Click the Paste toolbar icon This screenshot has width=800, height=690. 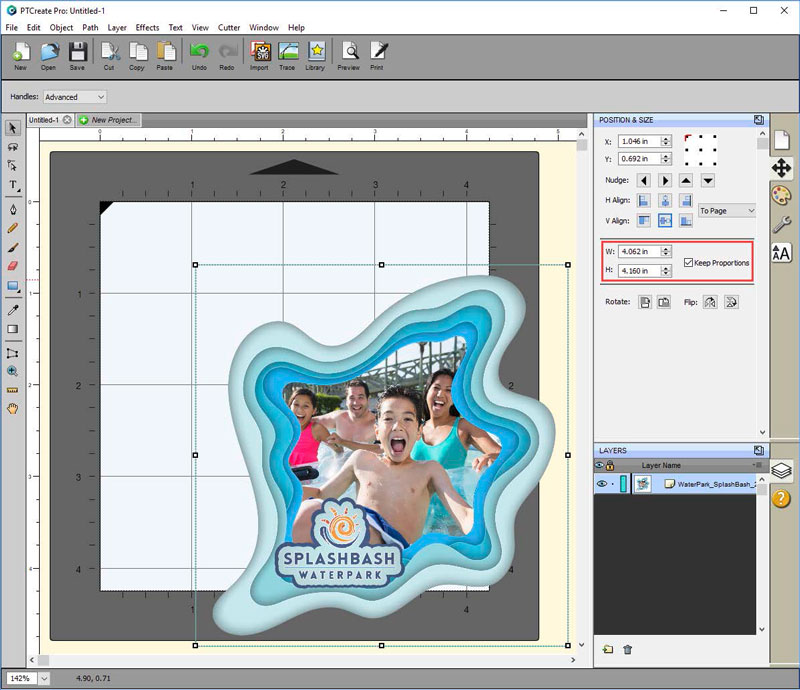point(165,56)
